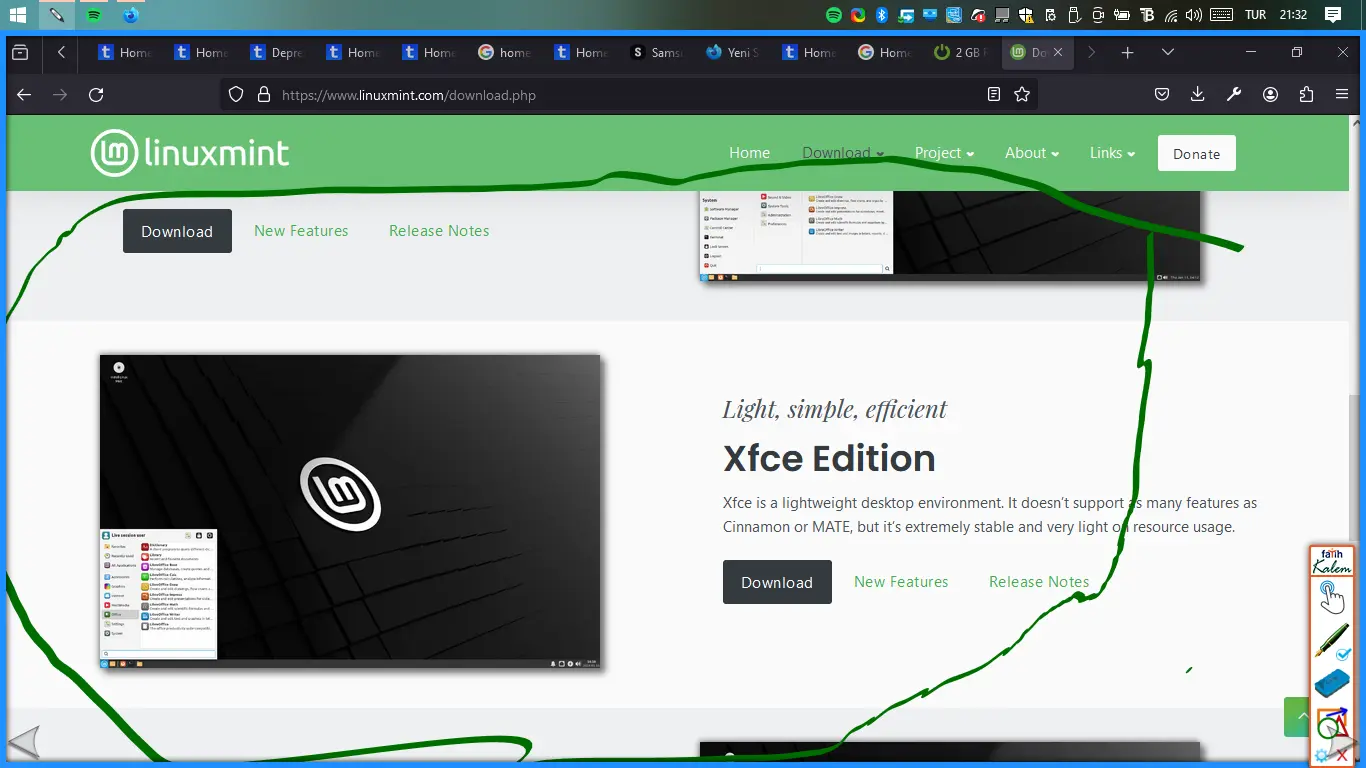
Task: Show the browser downloads panel
Action: 1198,95
